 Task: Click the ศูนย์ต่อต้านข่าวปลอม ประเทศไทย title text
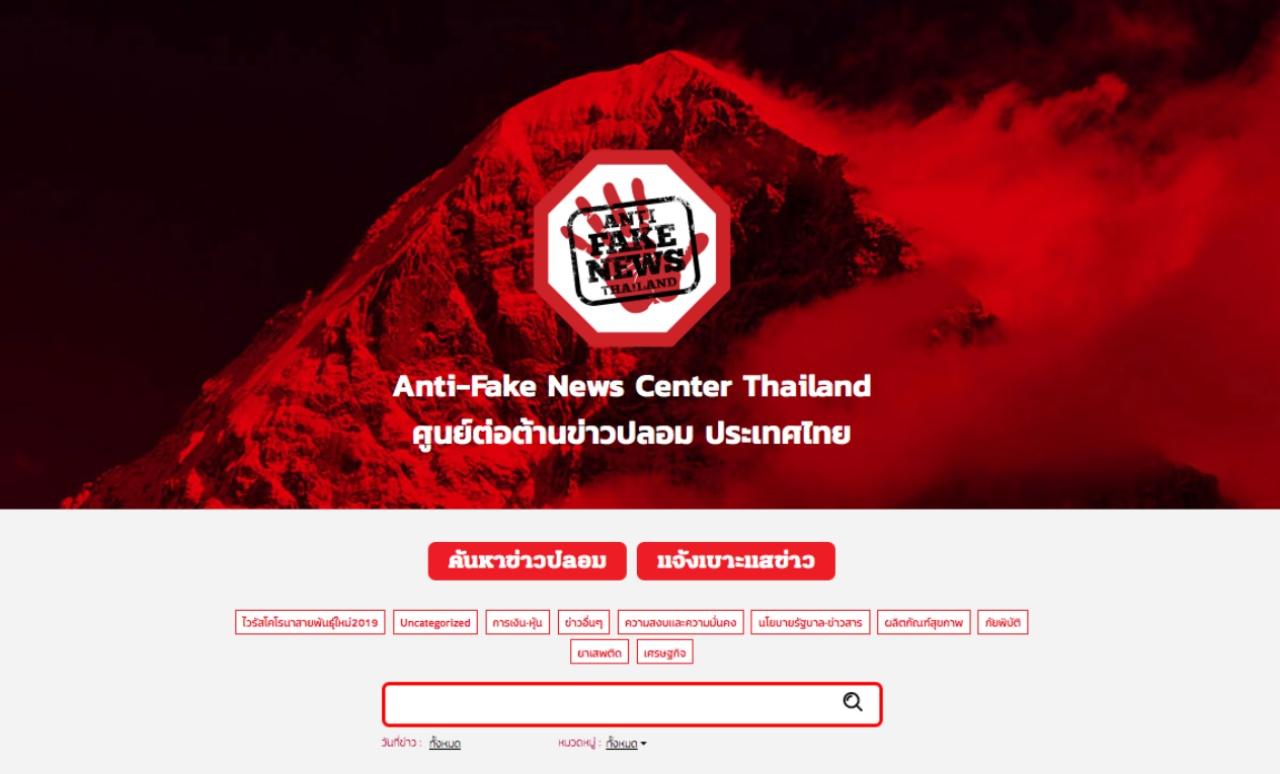pyautogui.click(x=632, y=434)
